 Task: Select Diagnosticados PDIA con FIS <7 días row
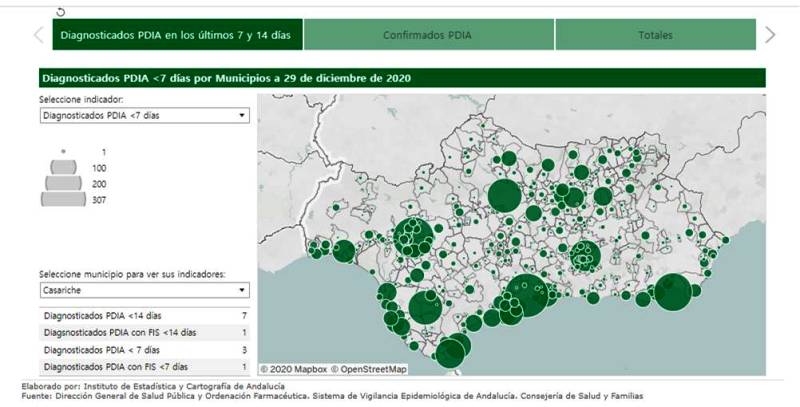[143, 367]
